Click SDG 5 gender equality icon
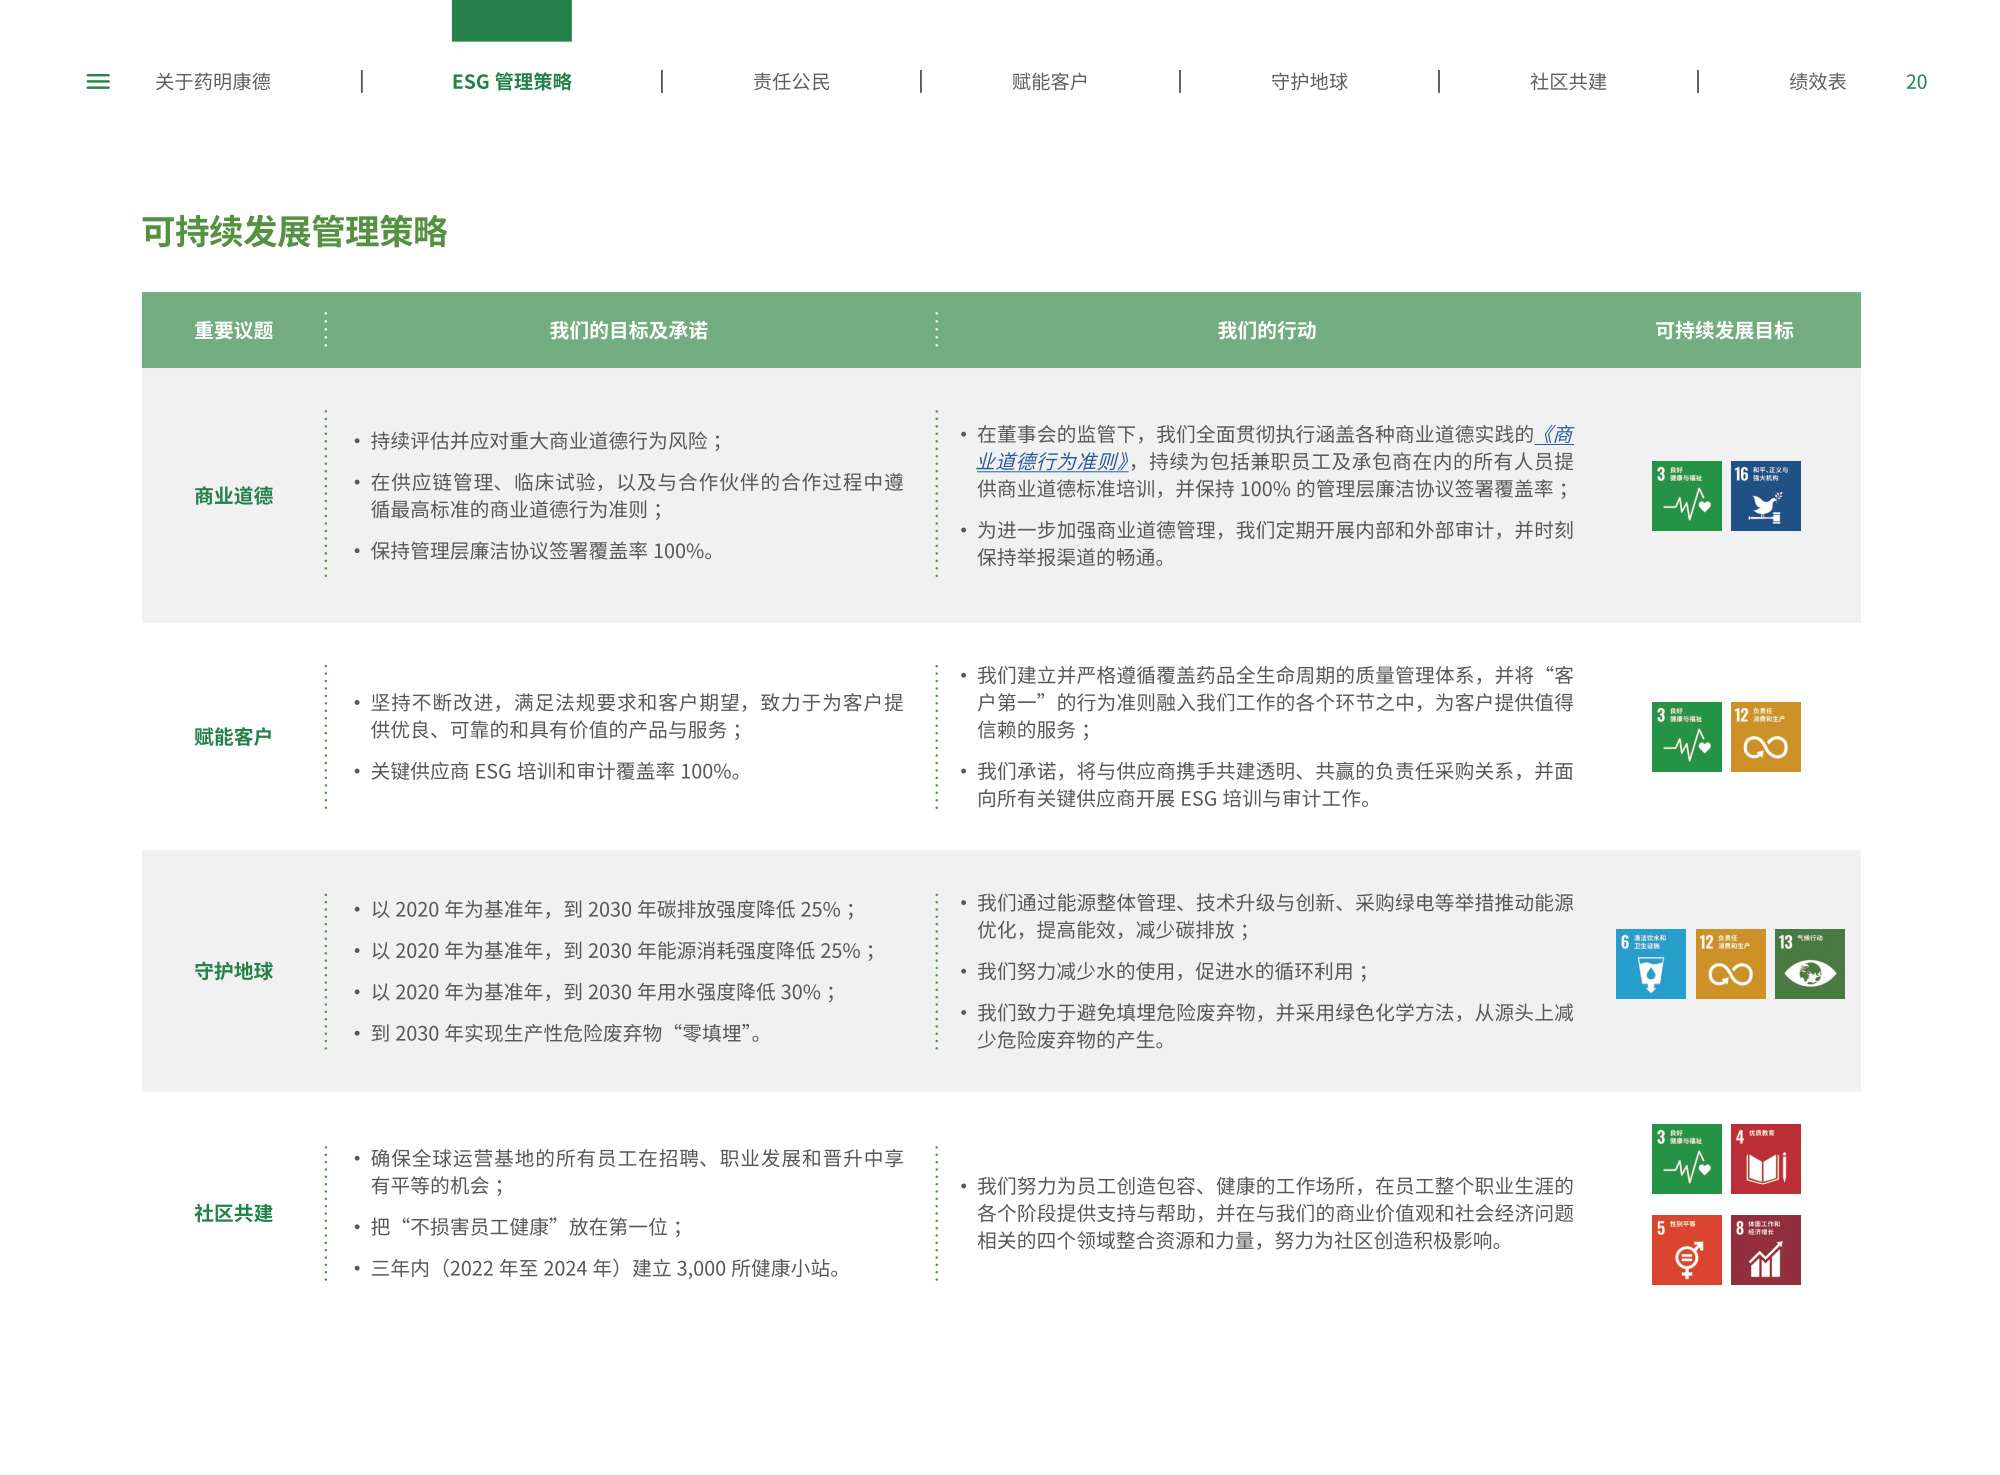 (1686, 1250)
